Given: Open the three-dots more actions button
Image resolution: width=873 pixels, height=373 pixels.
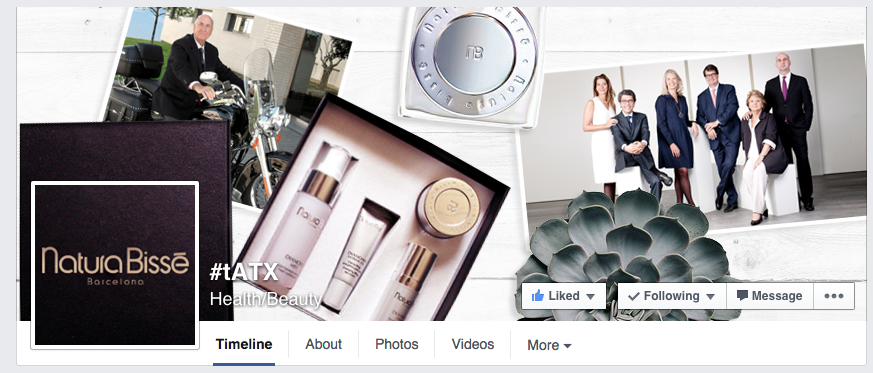Looking at the screenshot, I should (833, 296).
